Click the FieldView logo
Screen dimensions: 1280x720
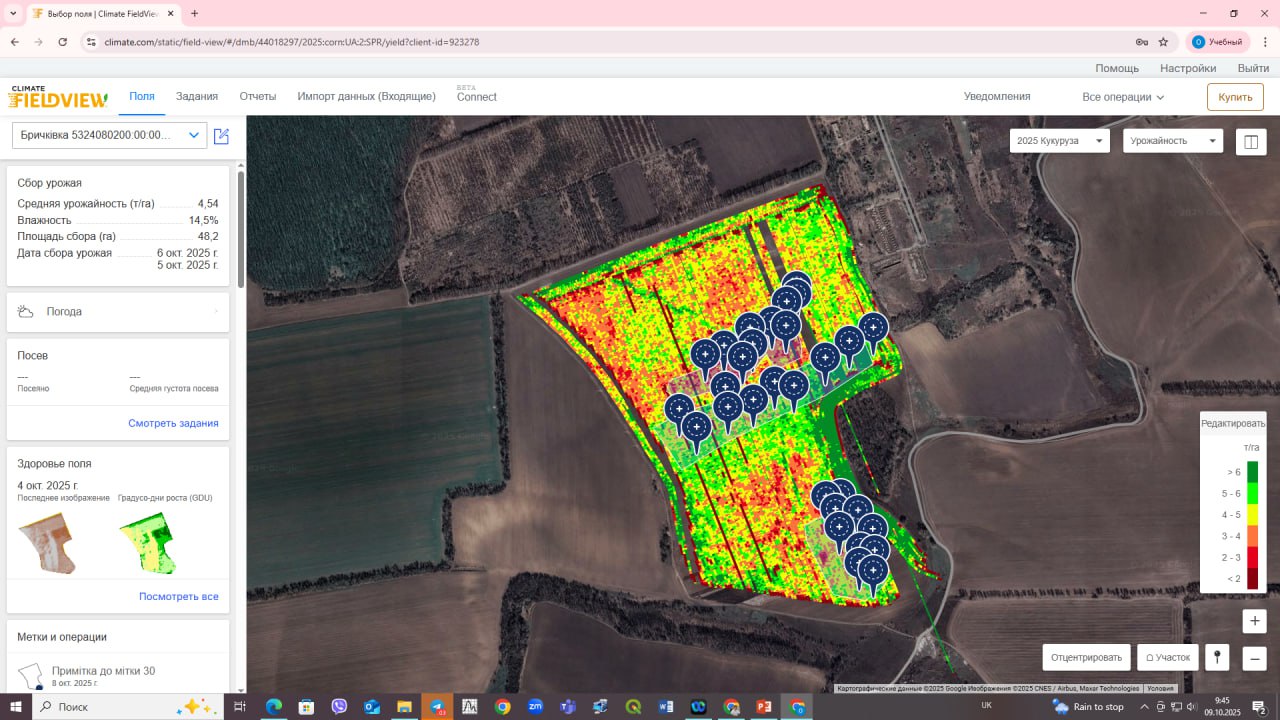(x=58, y=97)
